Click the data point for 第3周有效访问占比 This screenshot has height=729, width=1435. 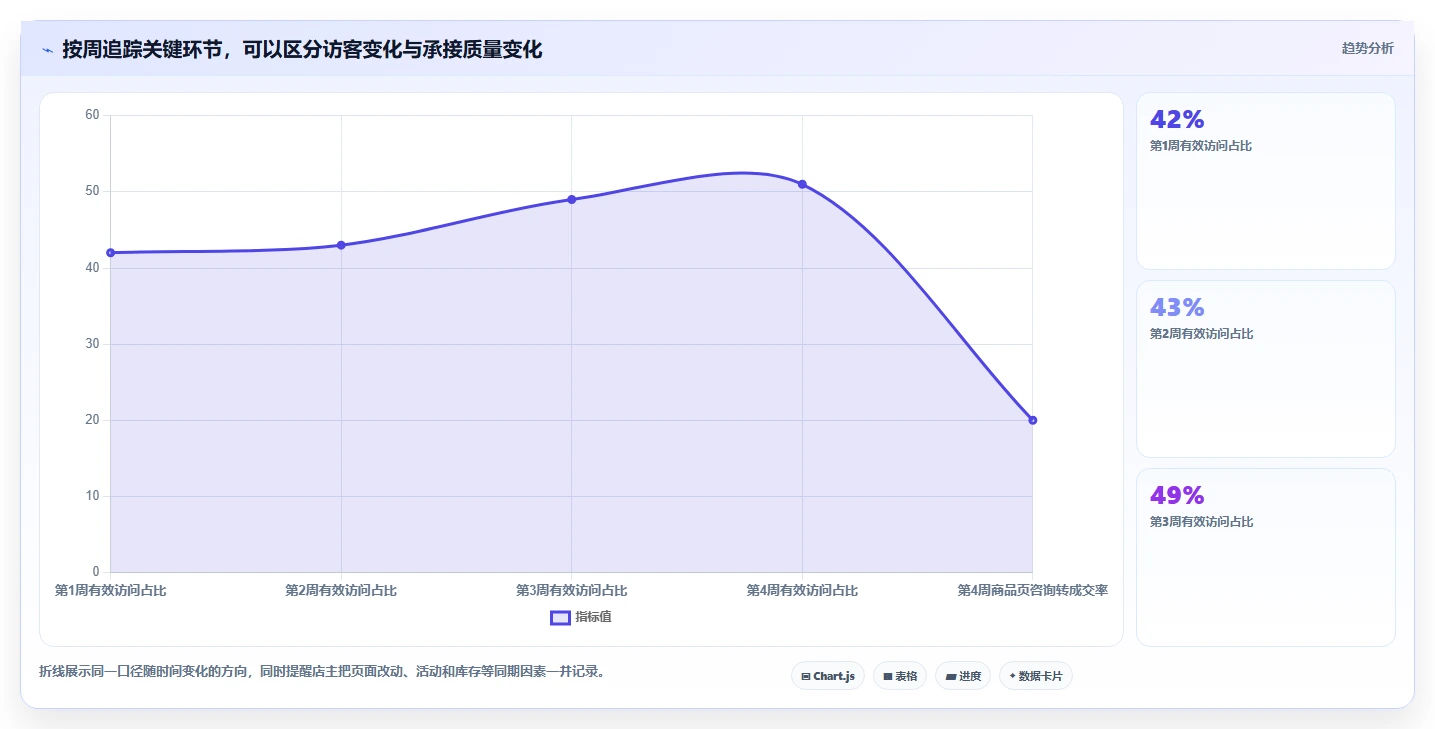pos(571,199)
